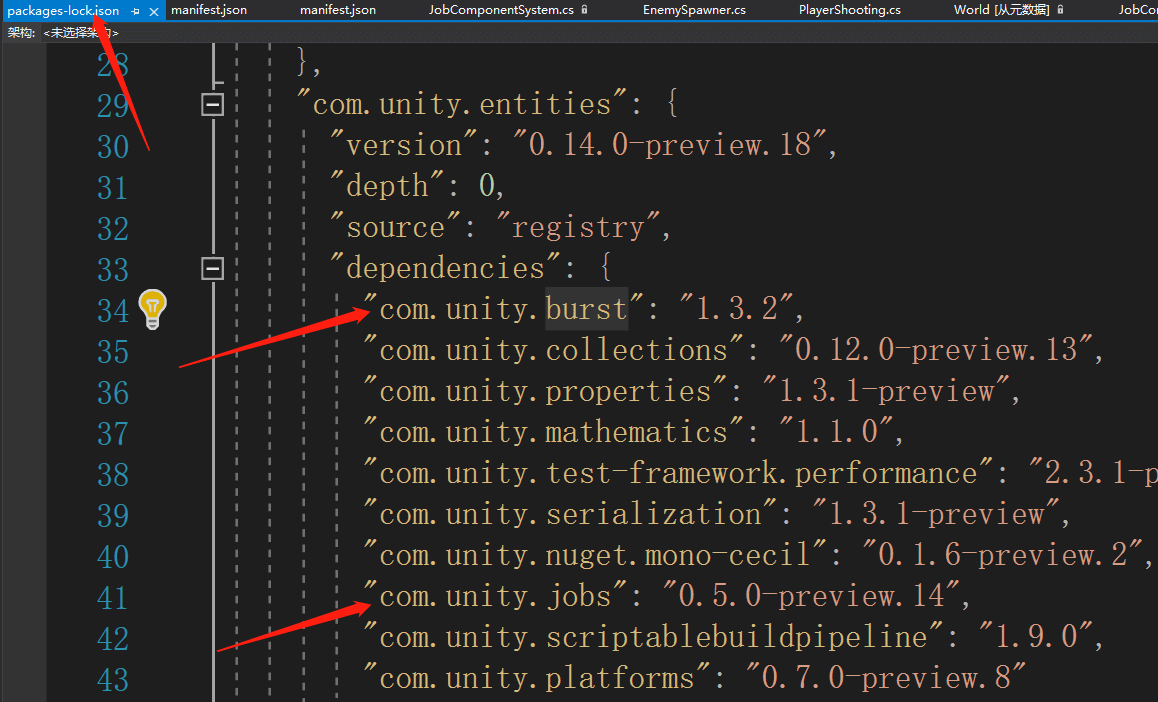Click the pin icon on packages-lock.json tab
Image resolution: width=1158 pixels, height=702 pixels.
(137, 11)
